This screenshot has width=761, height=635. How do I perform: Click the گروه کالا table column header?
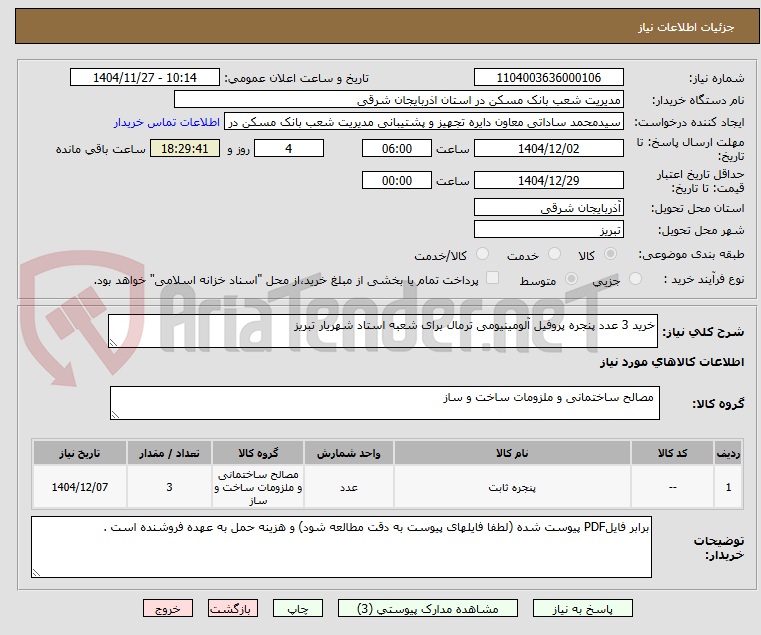coord(258,453)
